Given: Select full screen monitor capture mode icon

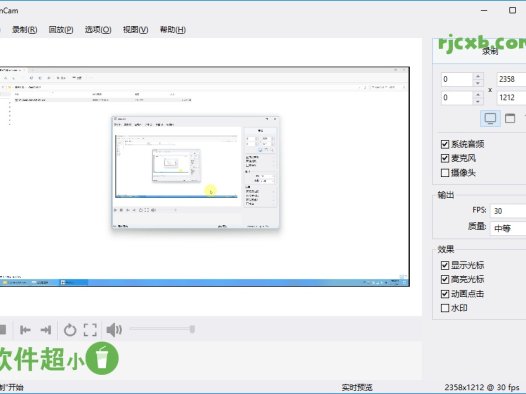Looking at the screenshot, I should 490,118.
